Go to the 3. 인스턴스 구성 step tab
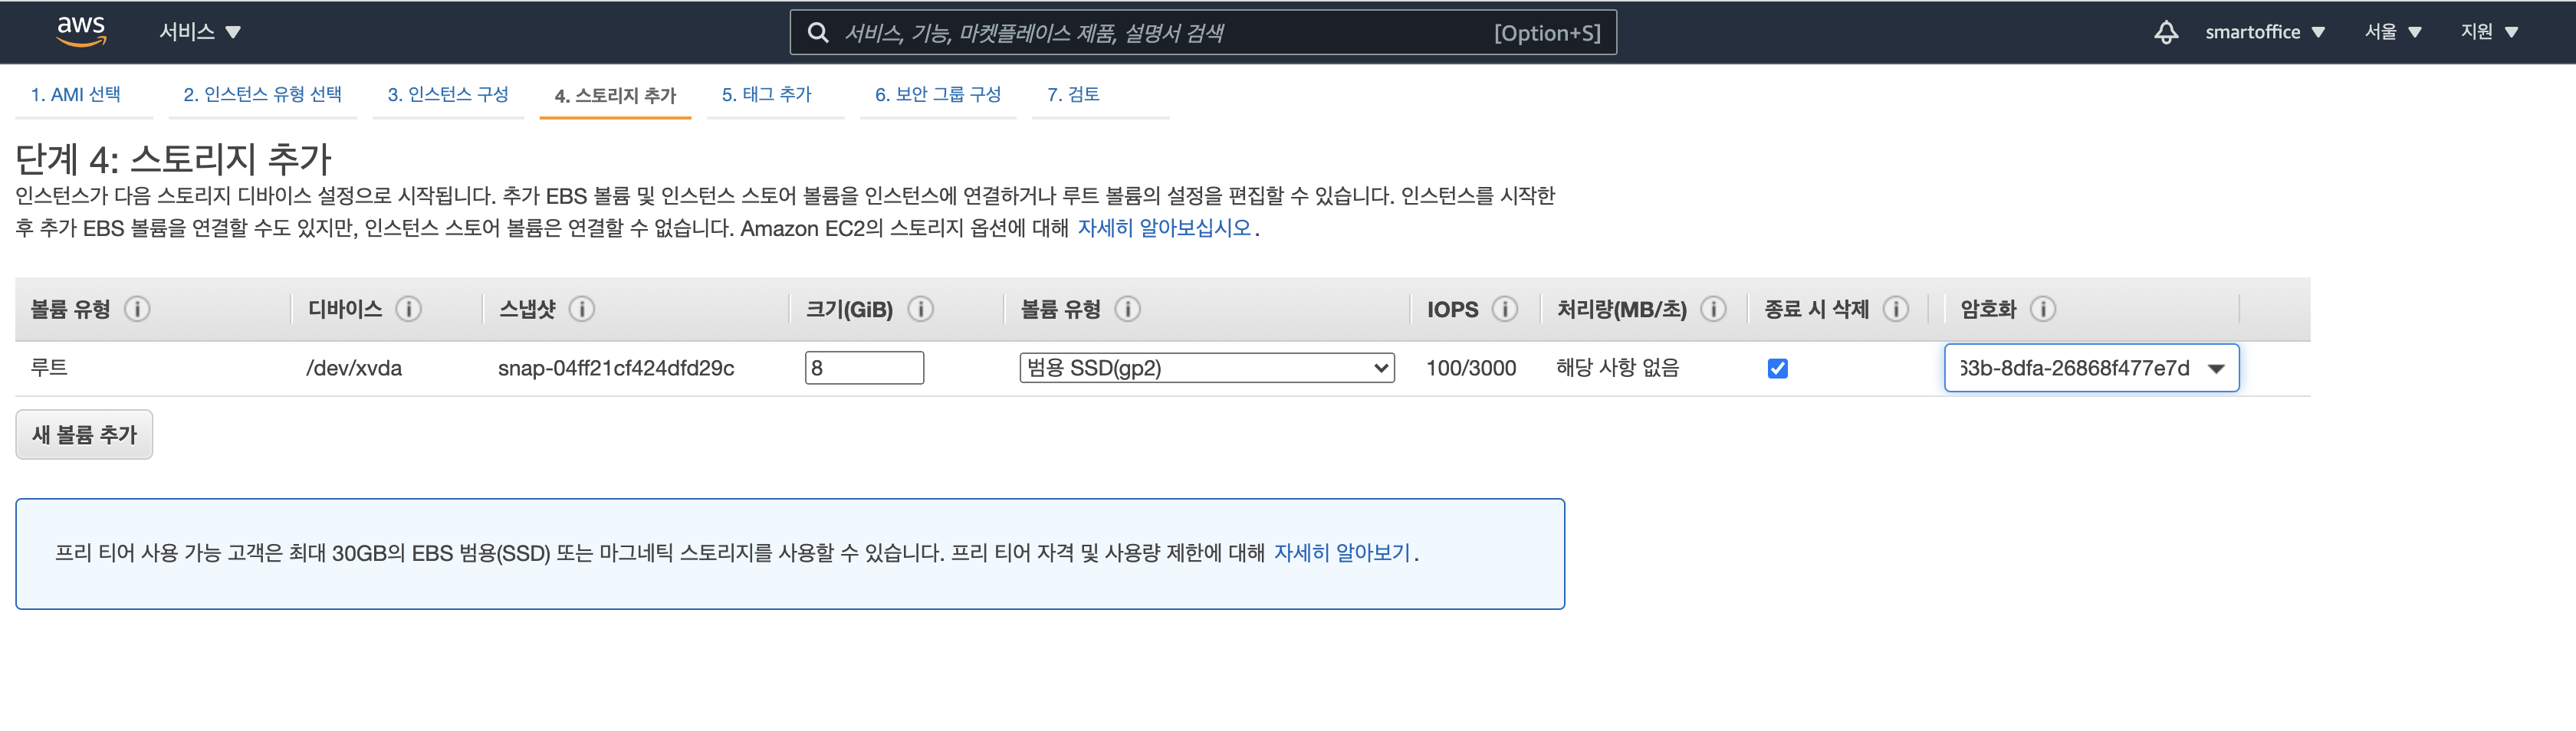The height and width of the screenshot is (731, 2576). click(448, 95)
